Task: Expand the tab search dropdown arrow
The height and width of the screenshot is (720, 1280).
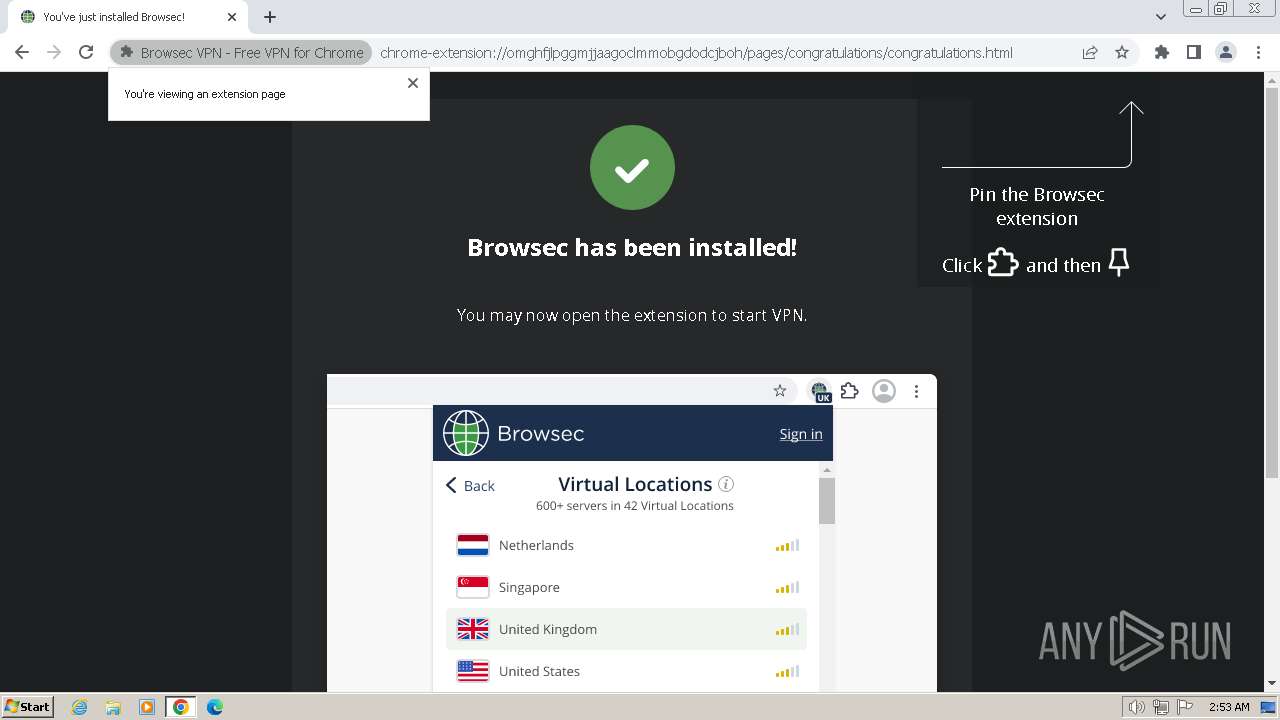Action: tap(1160, 16)
